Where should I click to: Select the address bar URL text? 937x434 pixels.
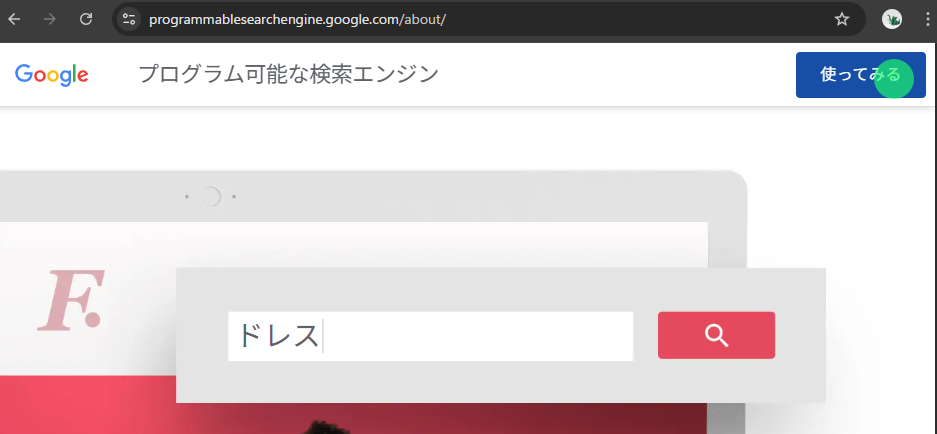coord(298,19)
